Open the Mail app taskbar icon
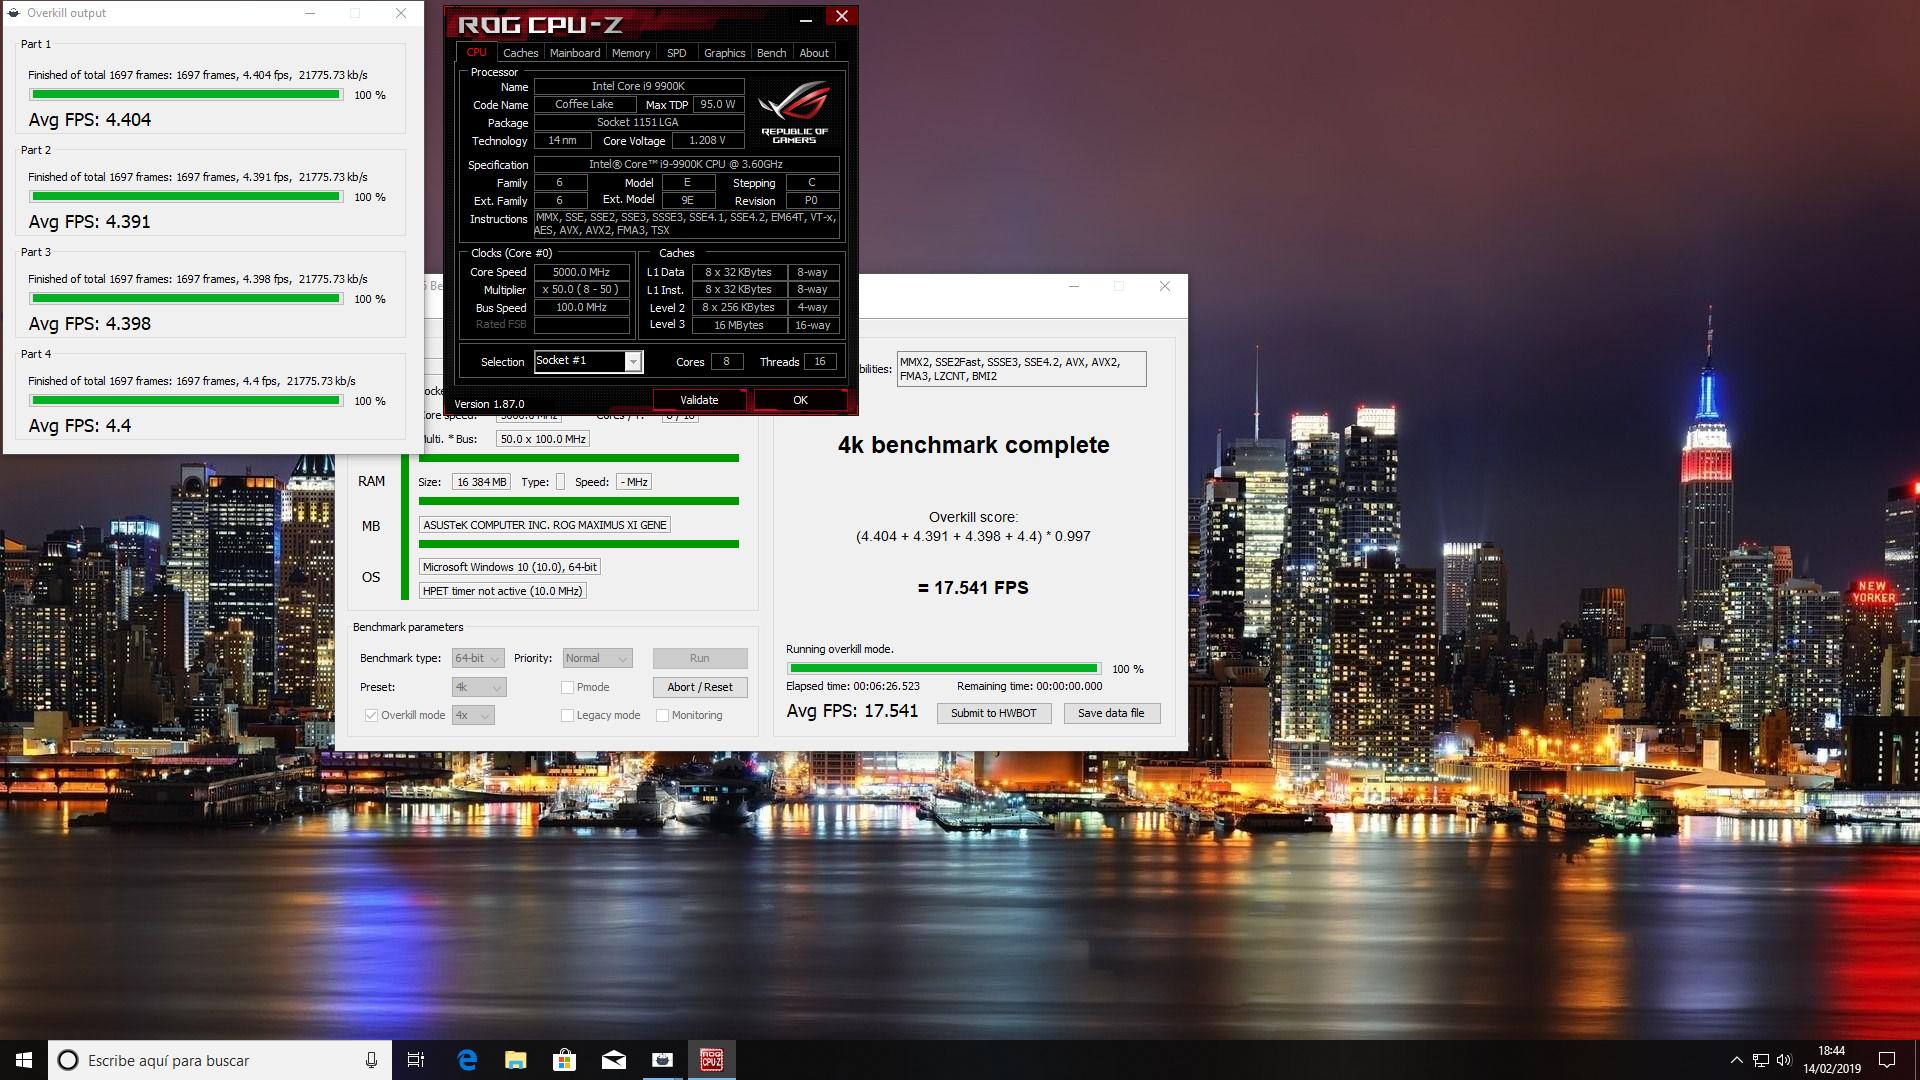The width and height of the screenshot is (1920, 1080). pyautogui.click(x=614, y=1060)
